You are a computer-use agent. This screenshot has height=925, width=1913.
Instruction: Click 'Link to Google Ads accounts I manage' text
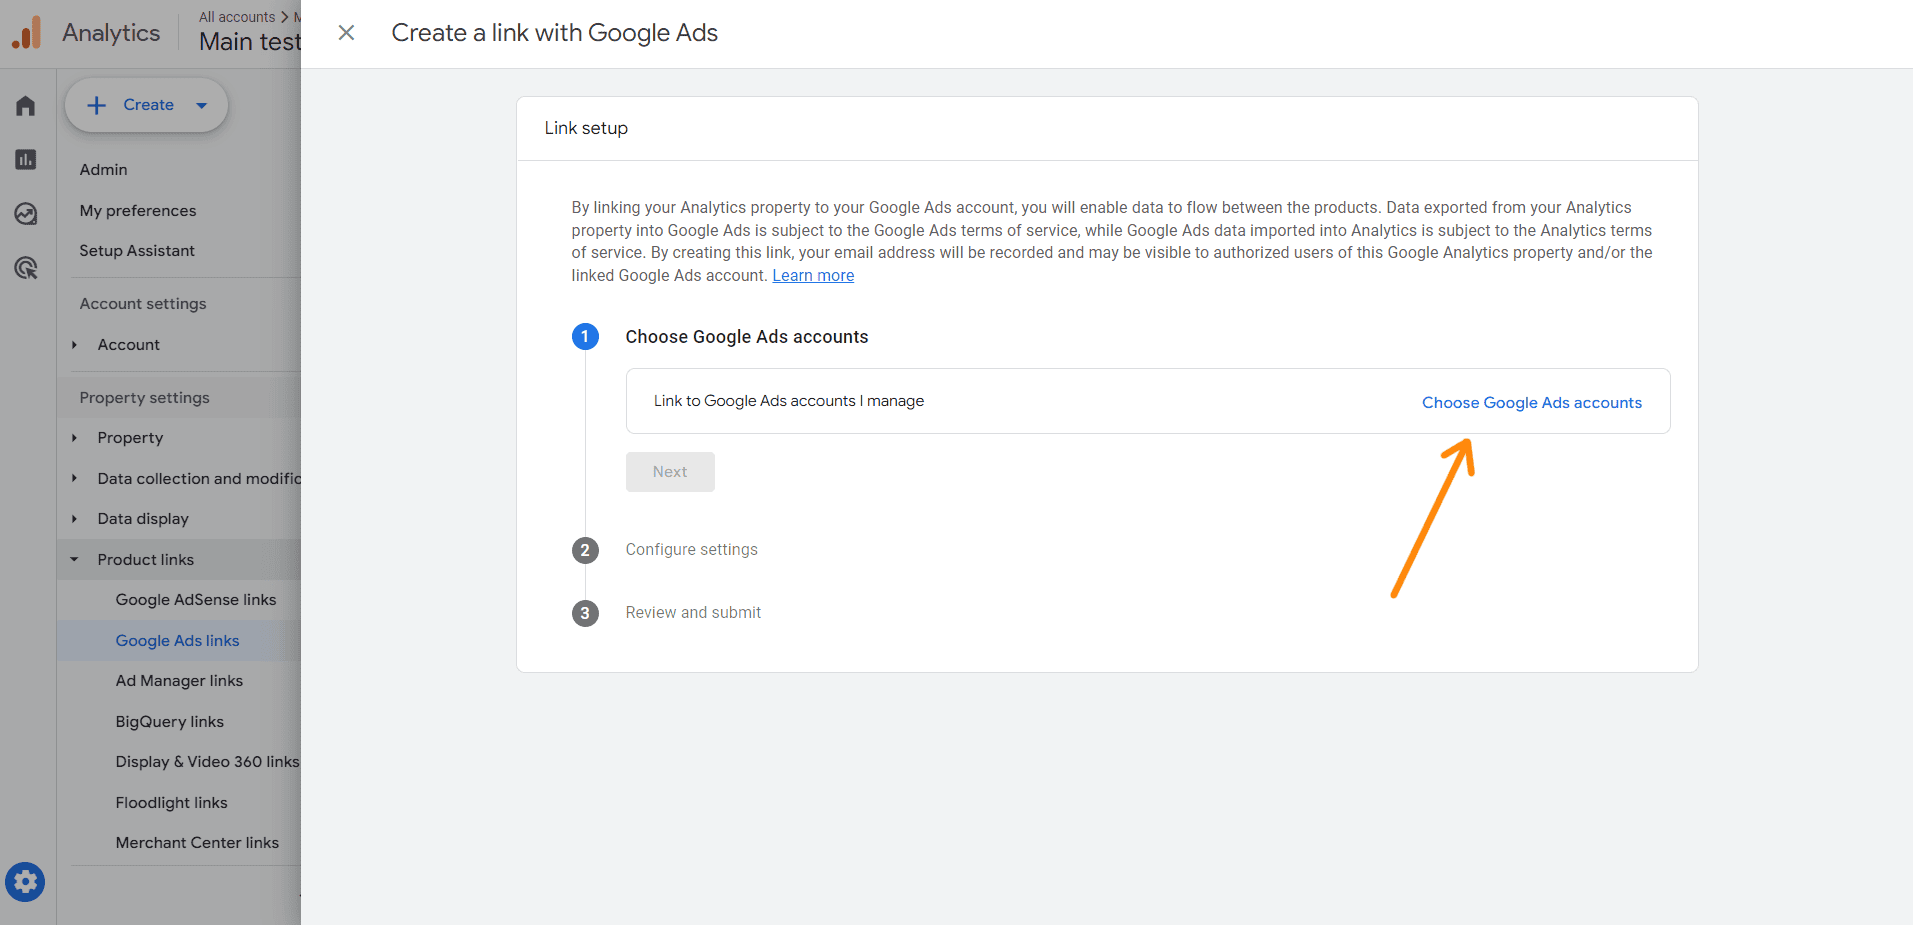[x=789, y=401]
